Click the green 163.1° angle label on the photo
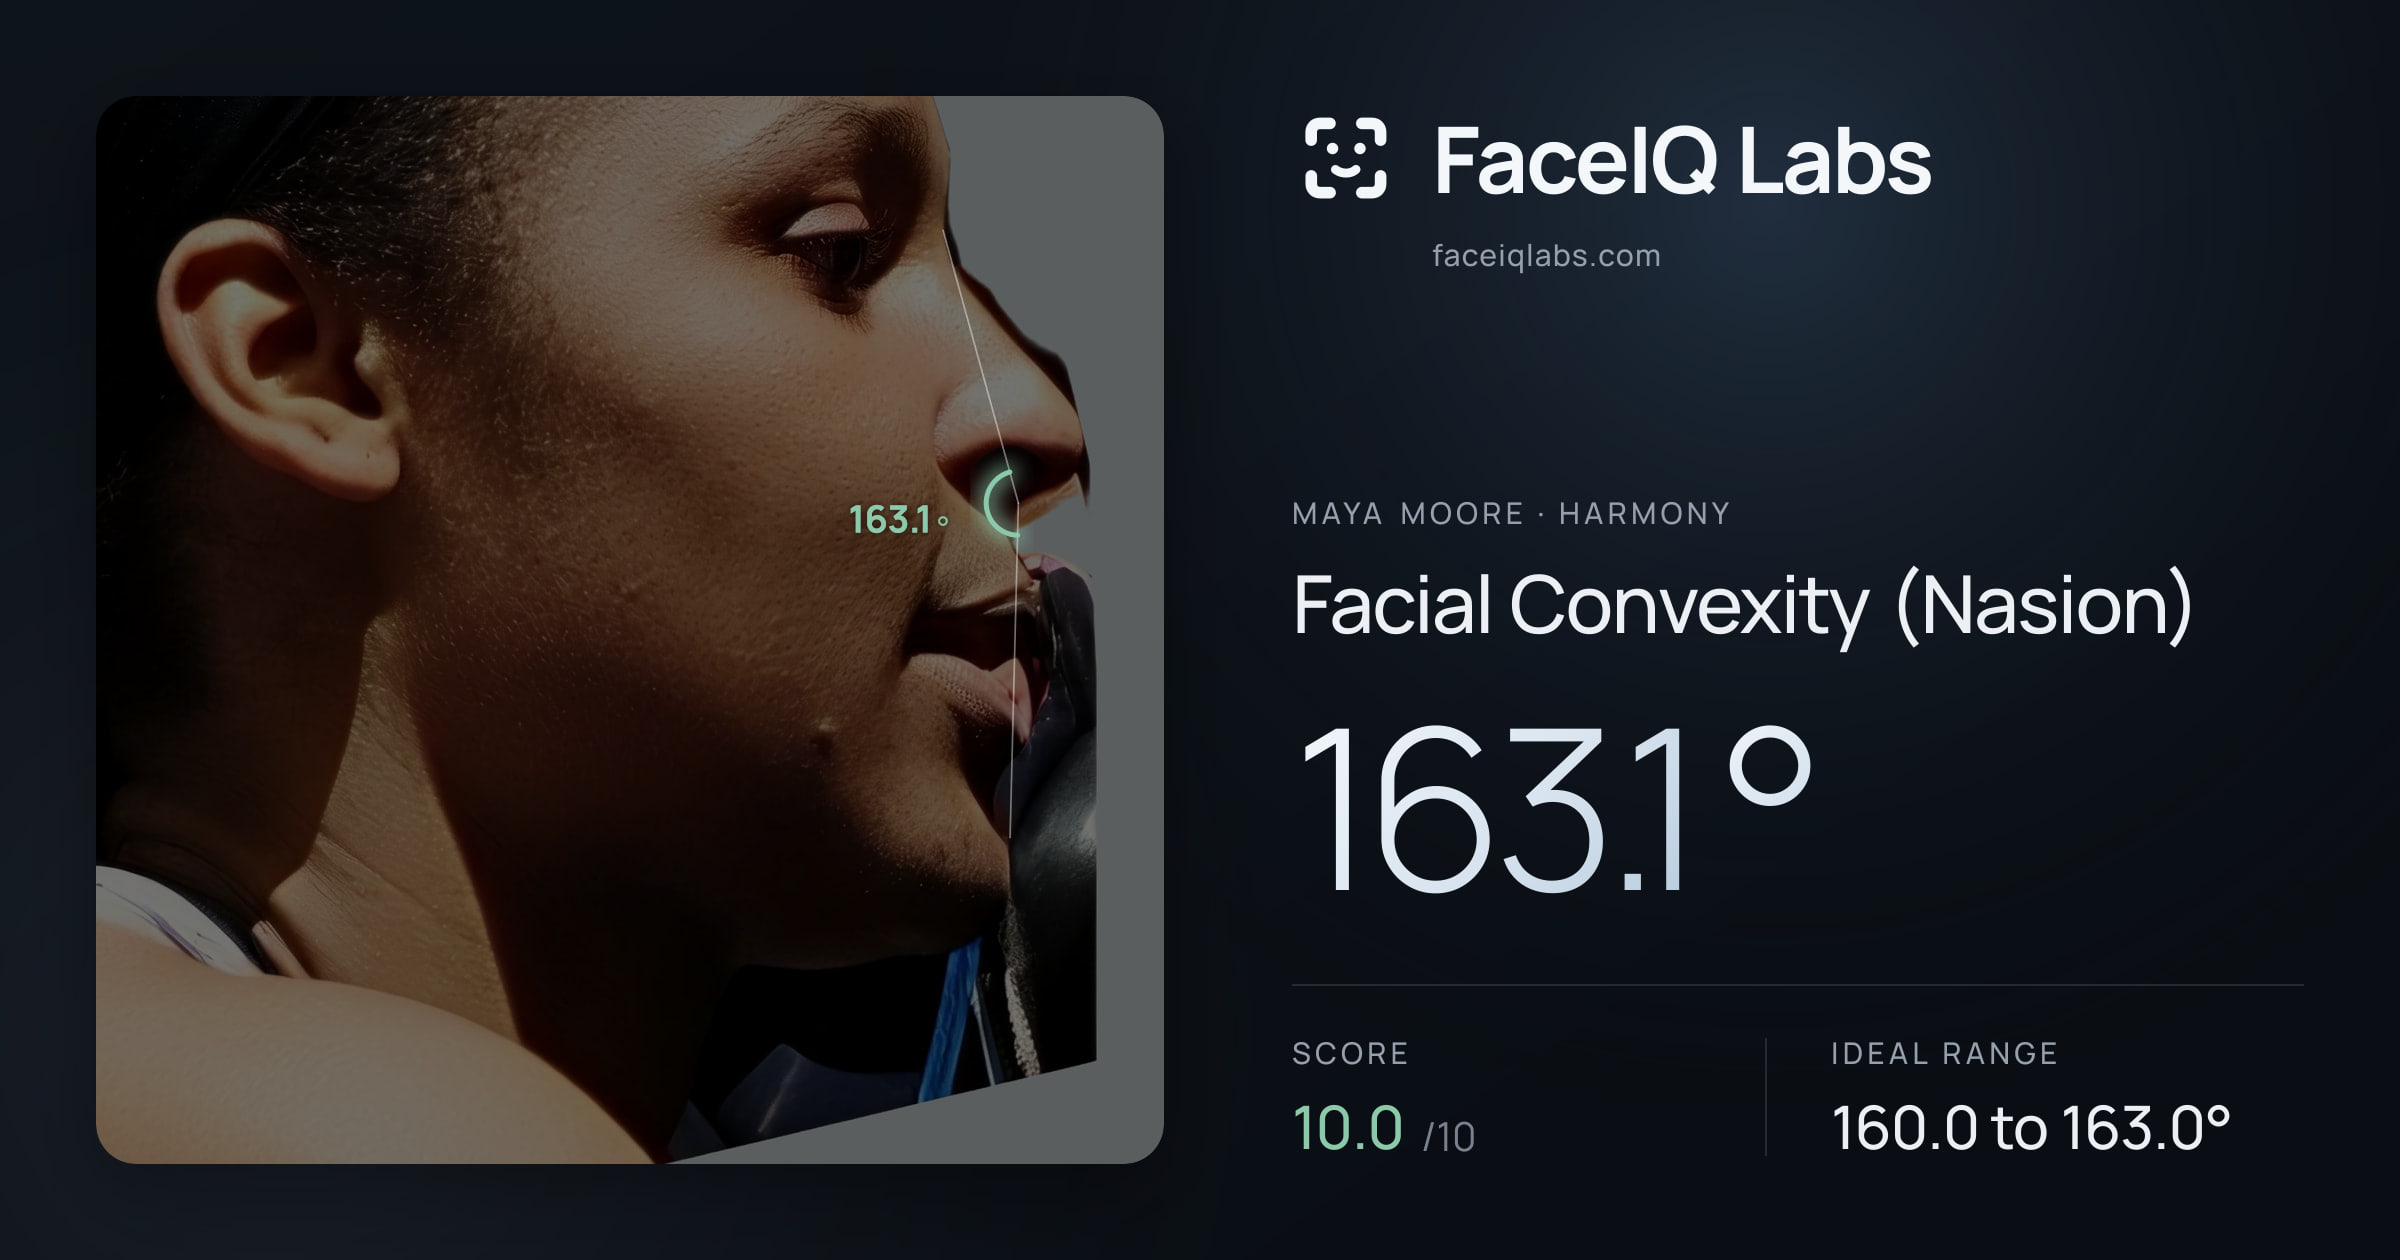2400x1260 pixels. click(898, 519)
